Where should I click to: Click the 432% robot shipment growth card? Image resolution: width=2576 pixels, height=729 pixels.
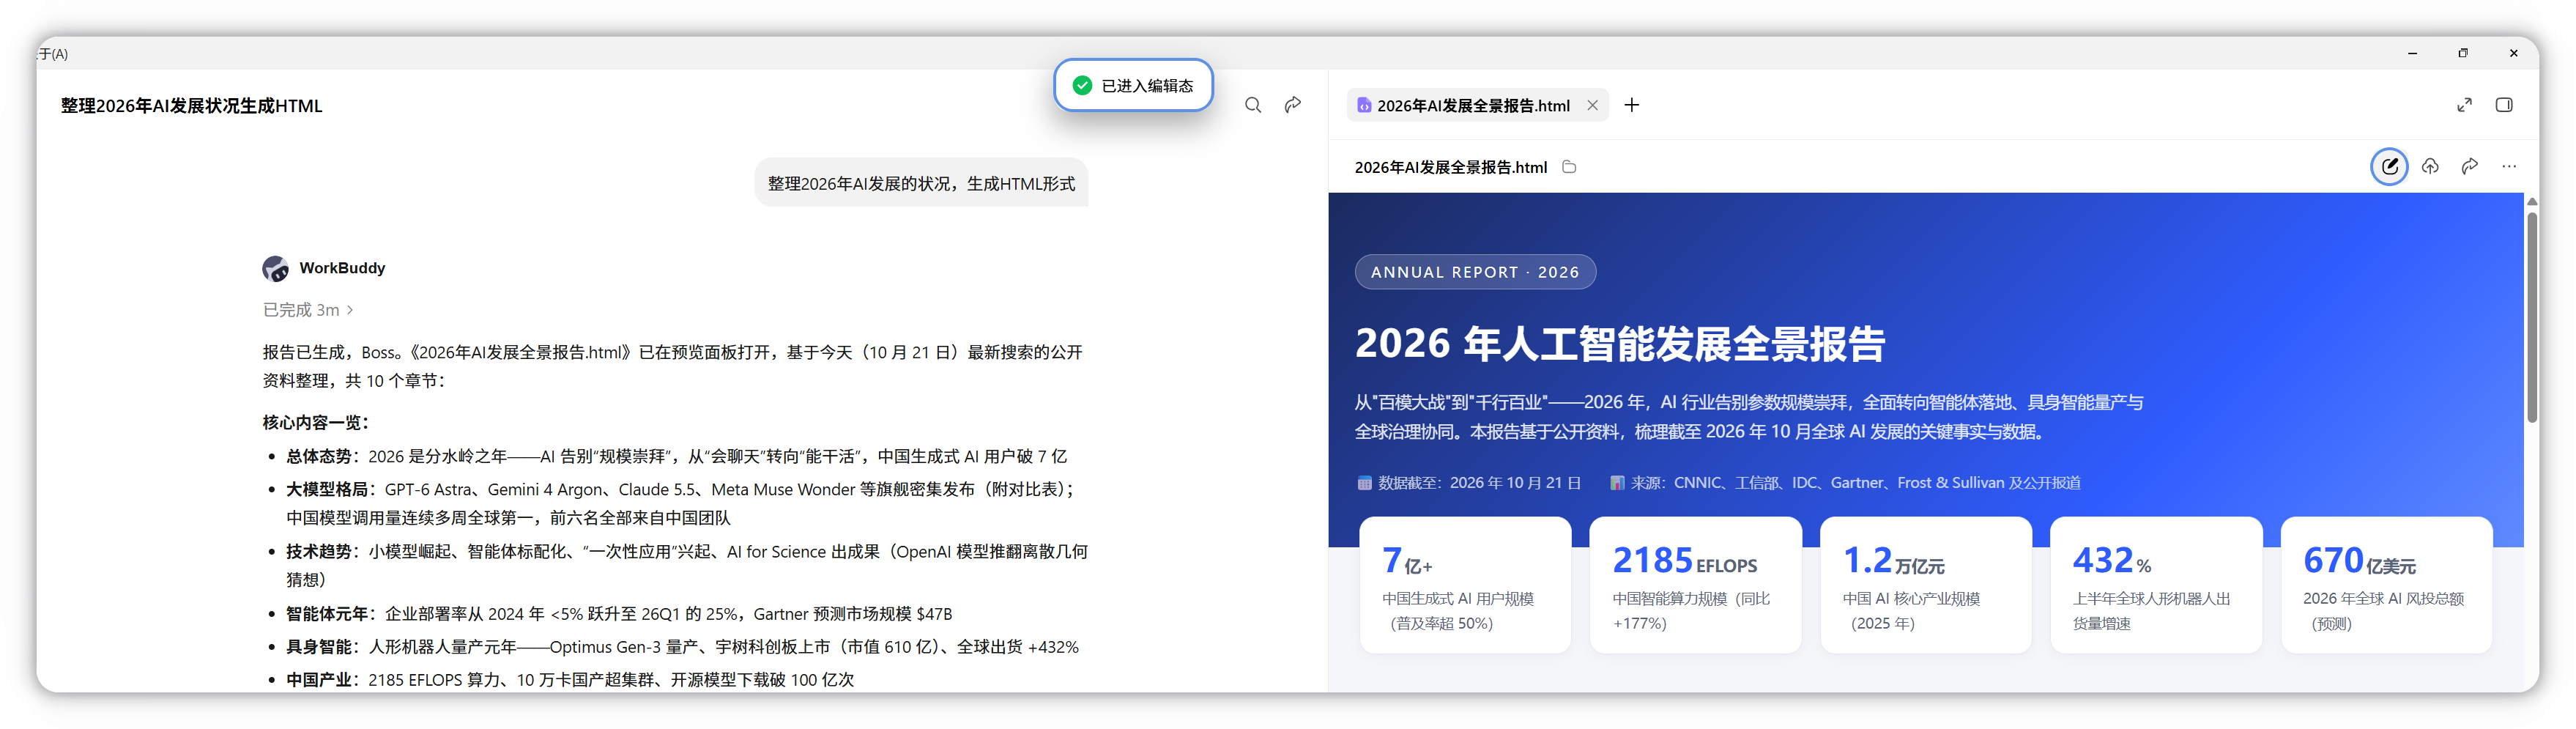2156,585
